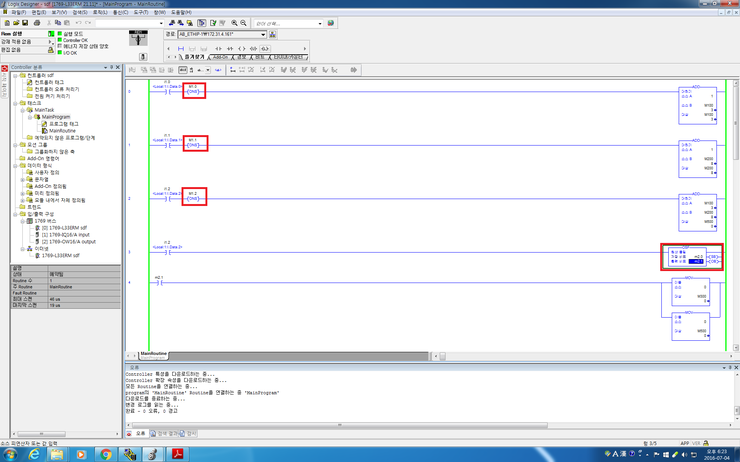Open the 도움말(H) menu
Viewport: 740px width, 462px height.
(181, 12)
